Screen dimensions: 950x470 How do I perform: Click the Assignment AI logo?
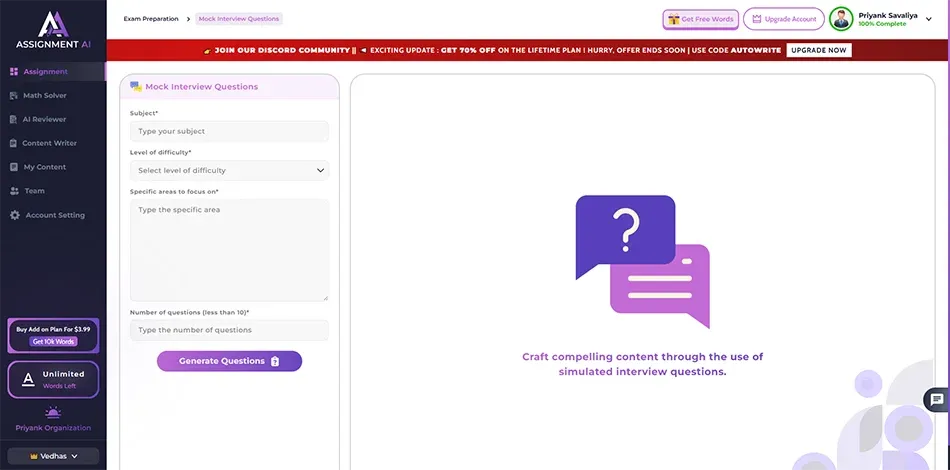point(52,28)
